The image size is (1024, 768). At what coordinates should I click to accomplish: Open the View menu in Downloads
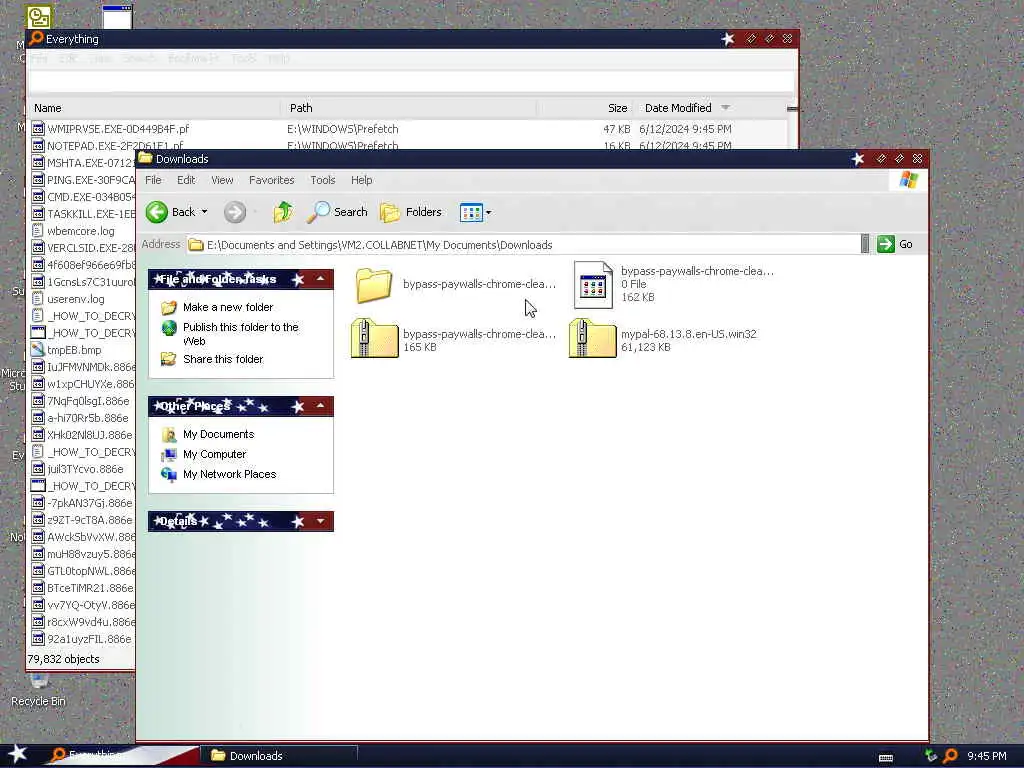[222, 180]
